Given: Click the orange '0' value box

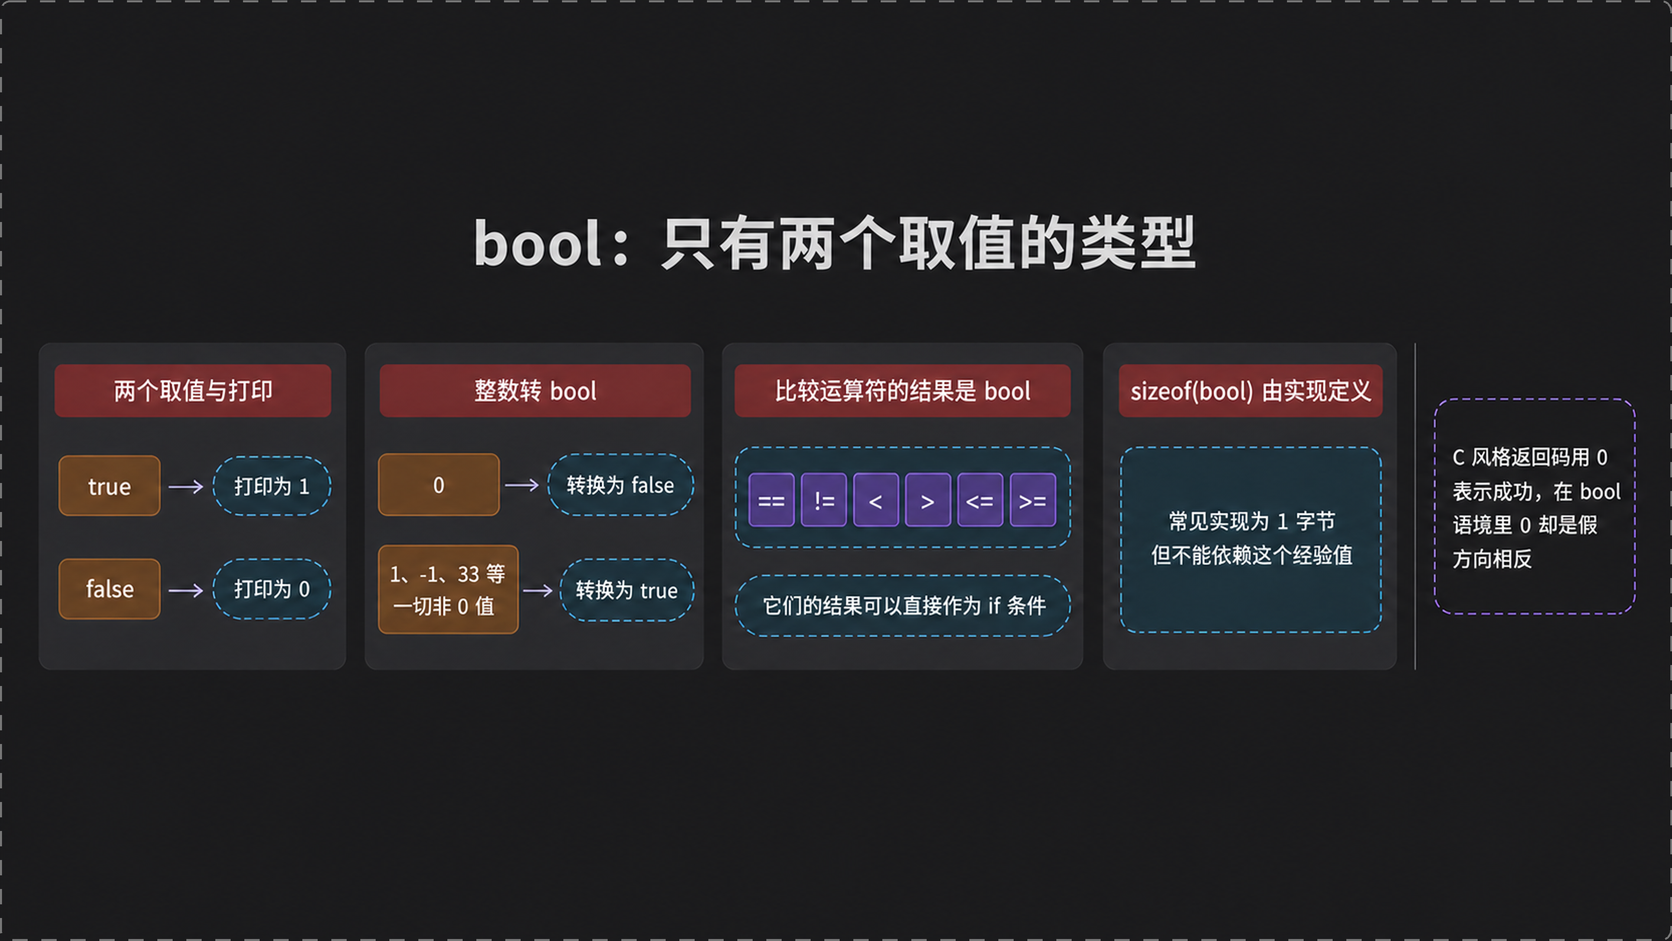Looking at the screenshot, I should click(x=438, y=485).
